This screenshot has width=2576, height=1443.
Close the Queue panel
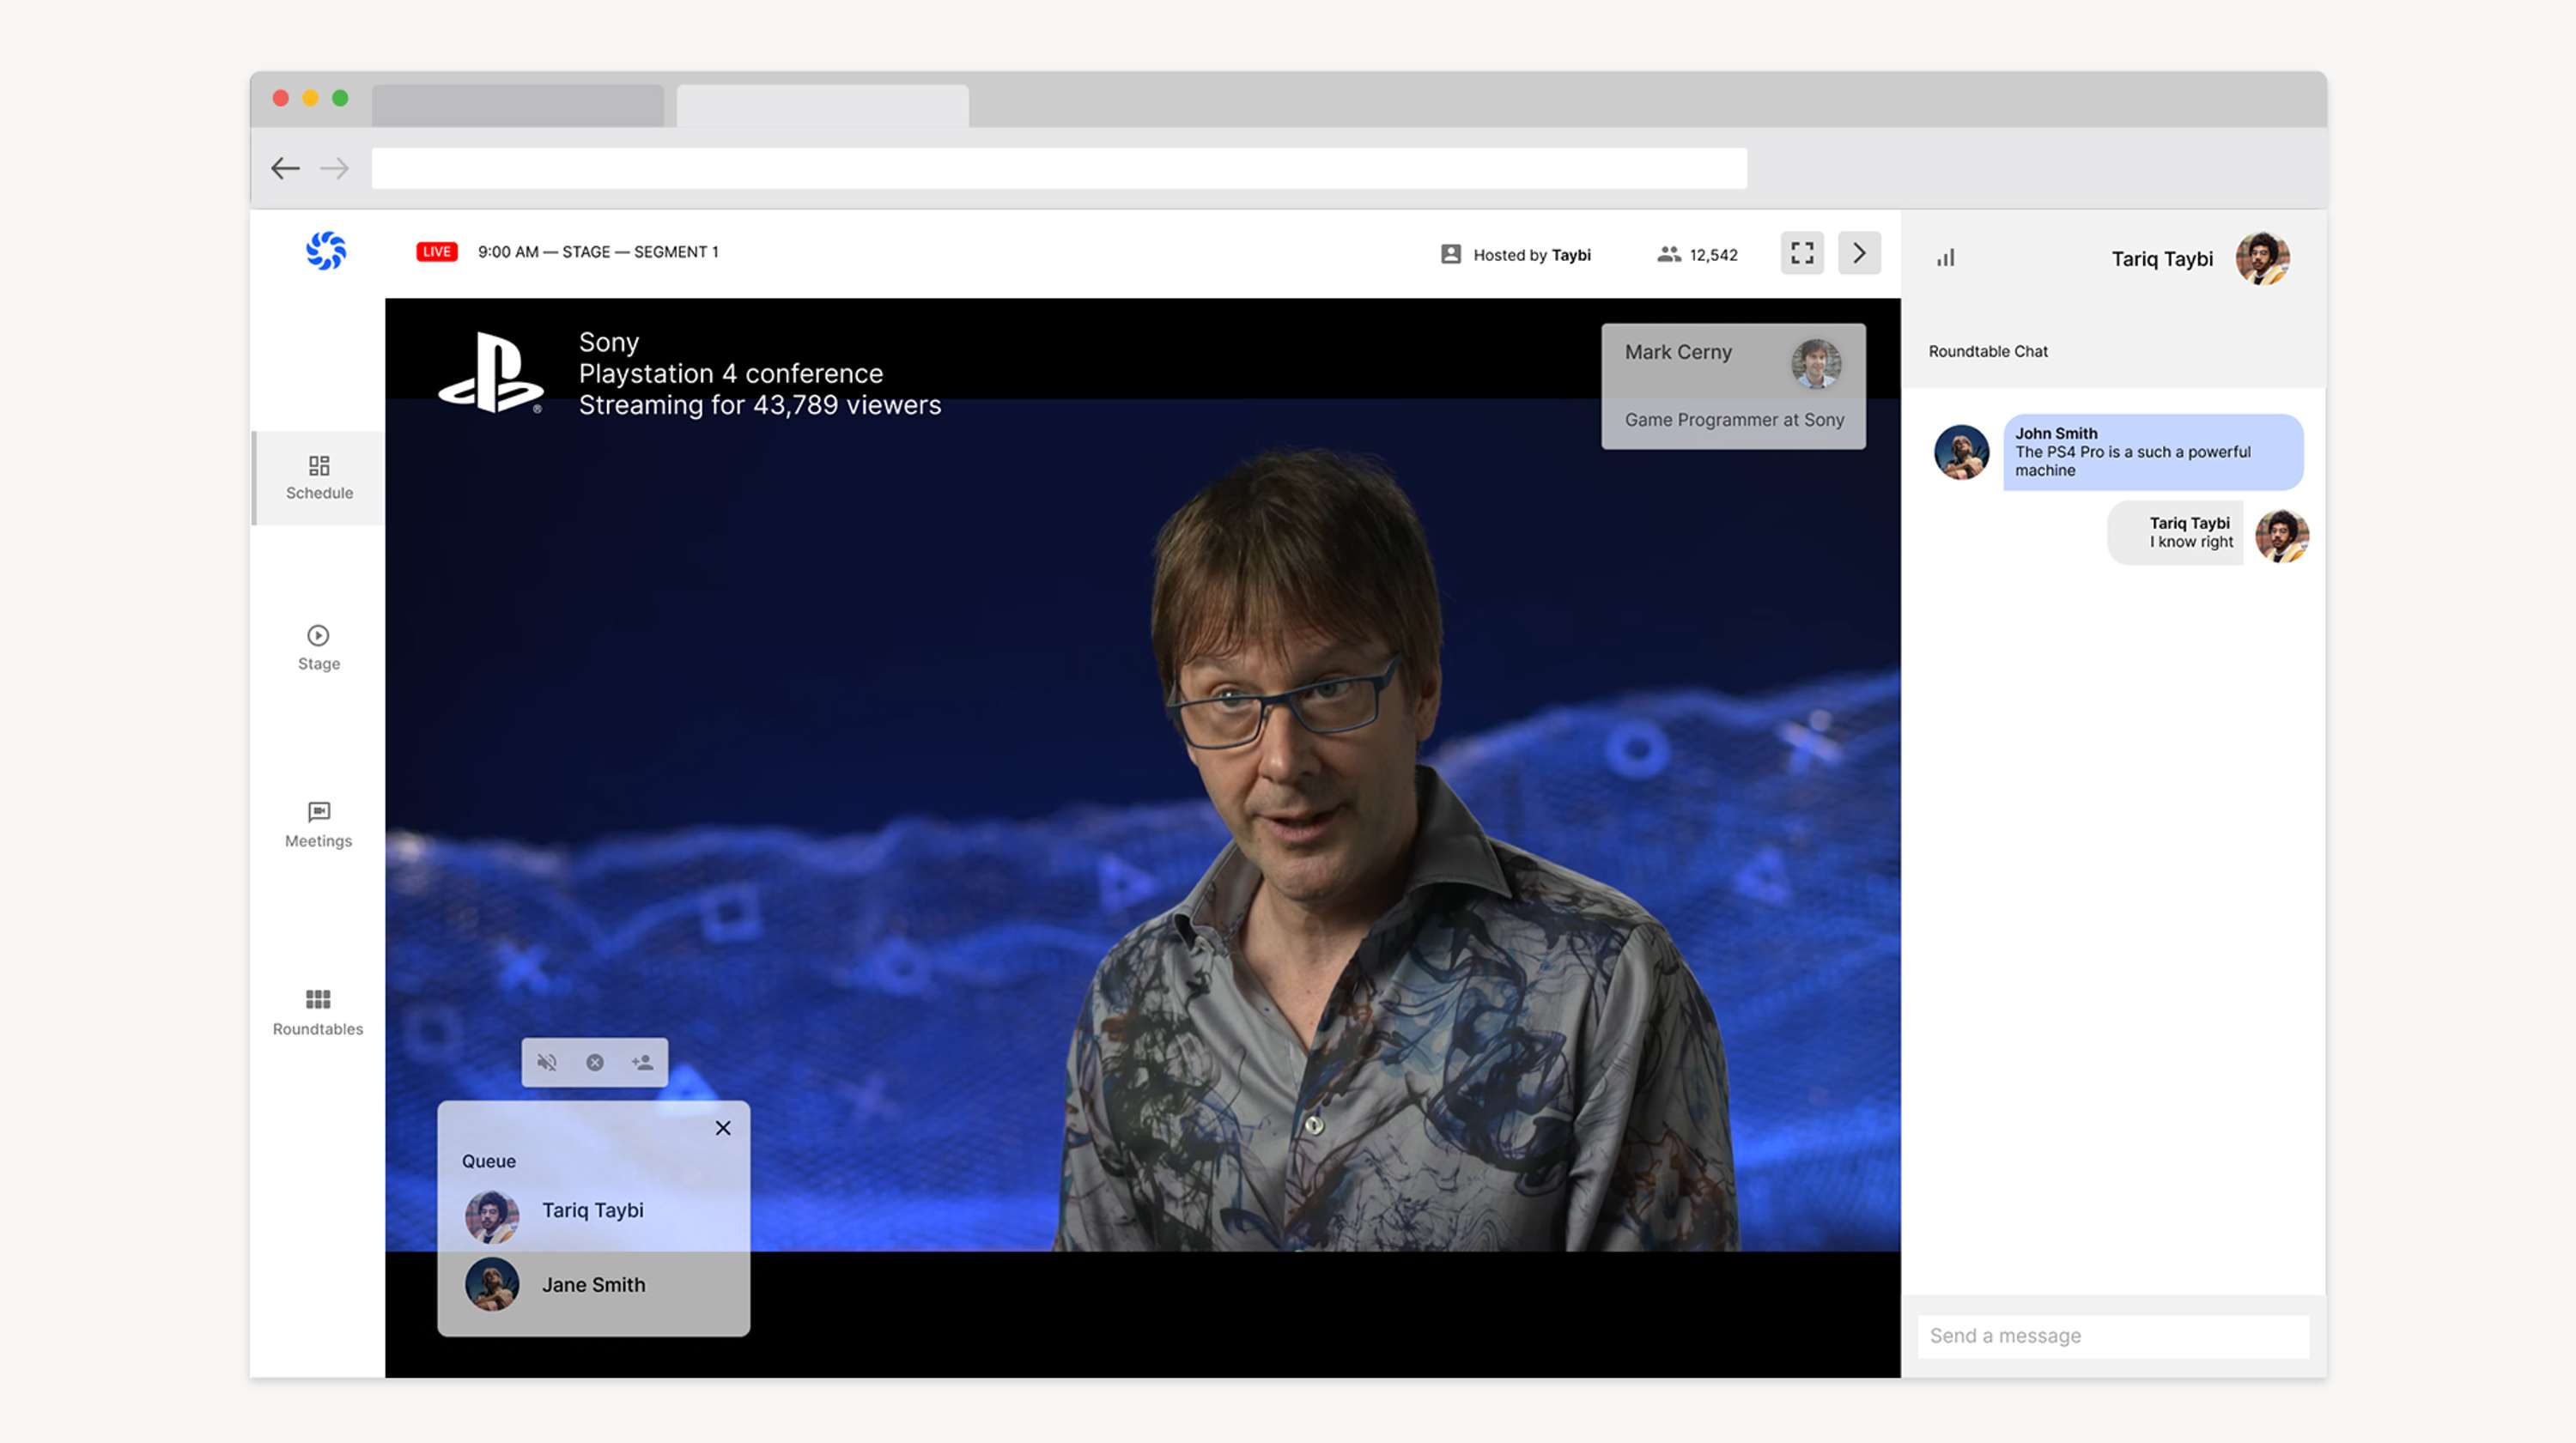(723, 1128)
